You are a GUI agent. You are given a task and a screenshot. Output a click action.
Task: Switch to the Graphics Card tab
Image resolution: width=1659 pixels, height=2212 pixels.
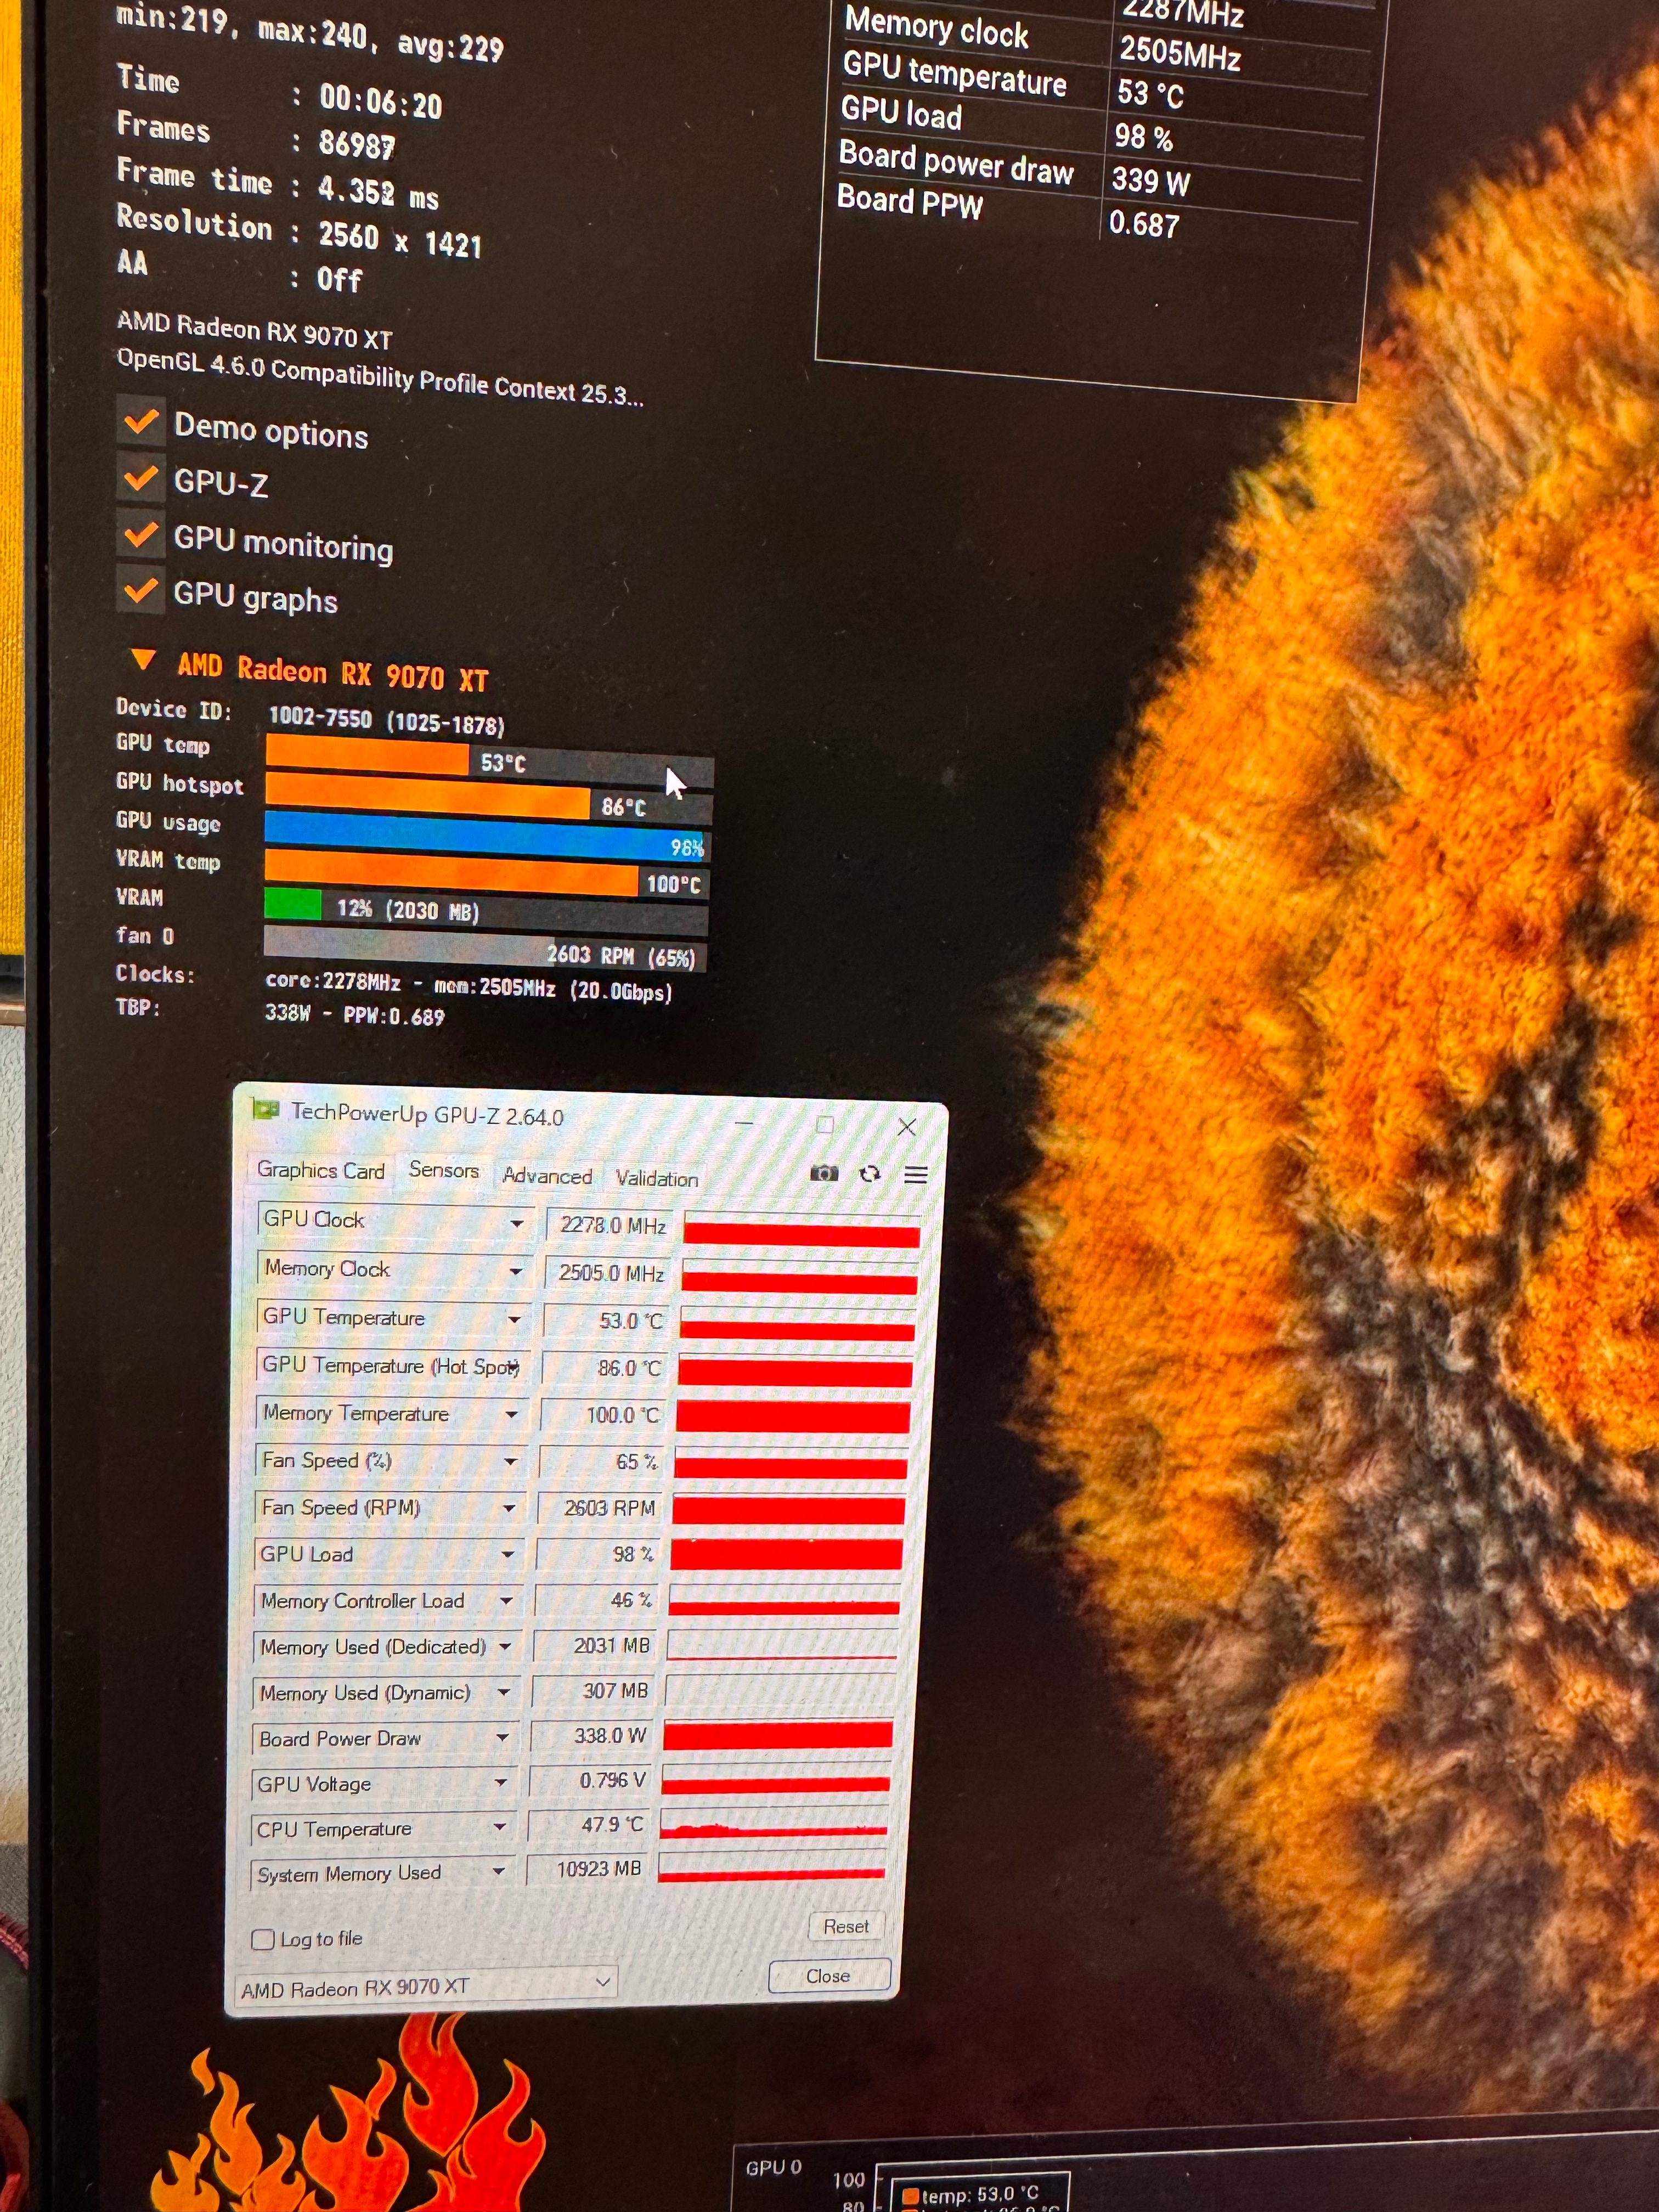pyautogui.click(x=320, y=1171)
